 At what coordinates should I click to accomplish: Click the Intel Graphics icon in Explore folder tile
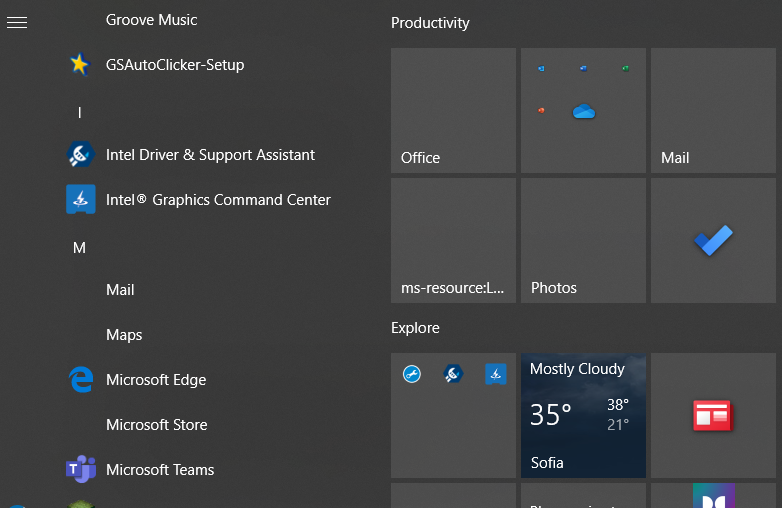[496, 374]
